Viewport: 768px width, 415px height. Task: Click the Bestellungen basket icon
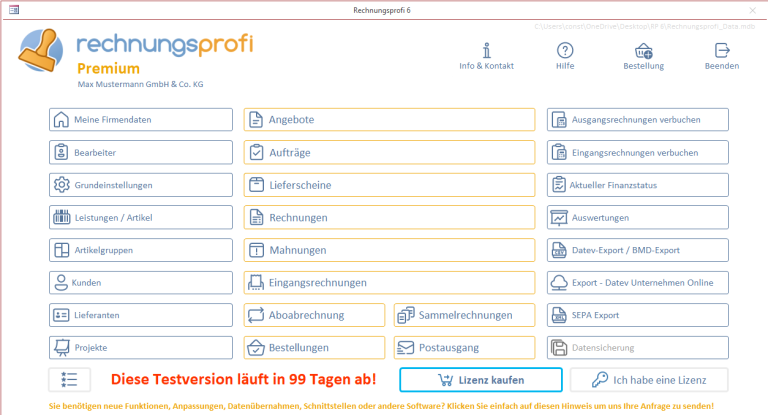[256, 347]
